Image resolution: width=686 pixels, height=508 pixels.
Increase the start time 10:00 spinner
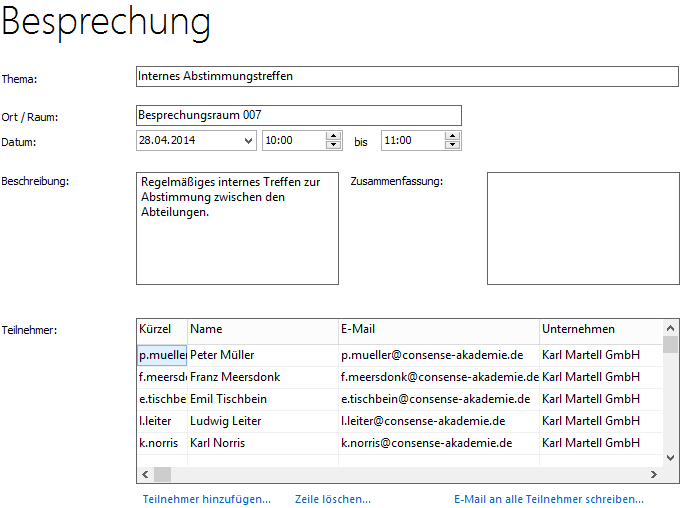tap(333, 136)
